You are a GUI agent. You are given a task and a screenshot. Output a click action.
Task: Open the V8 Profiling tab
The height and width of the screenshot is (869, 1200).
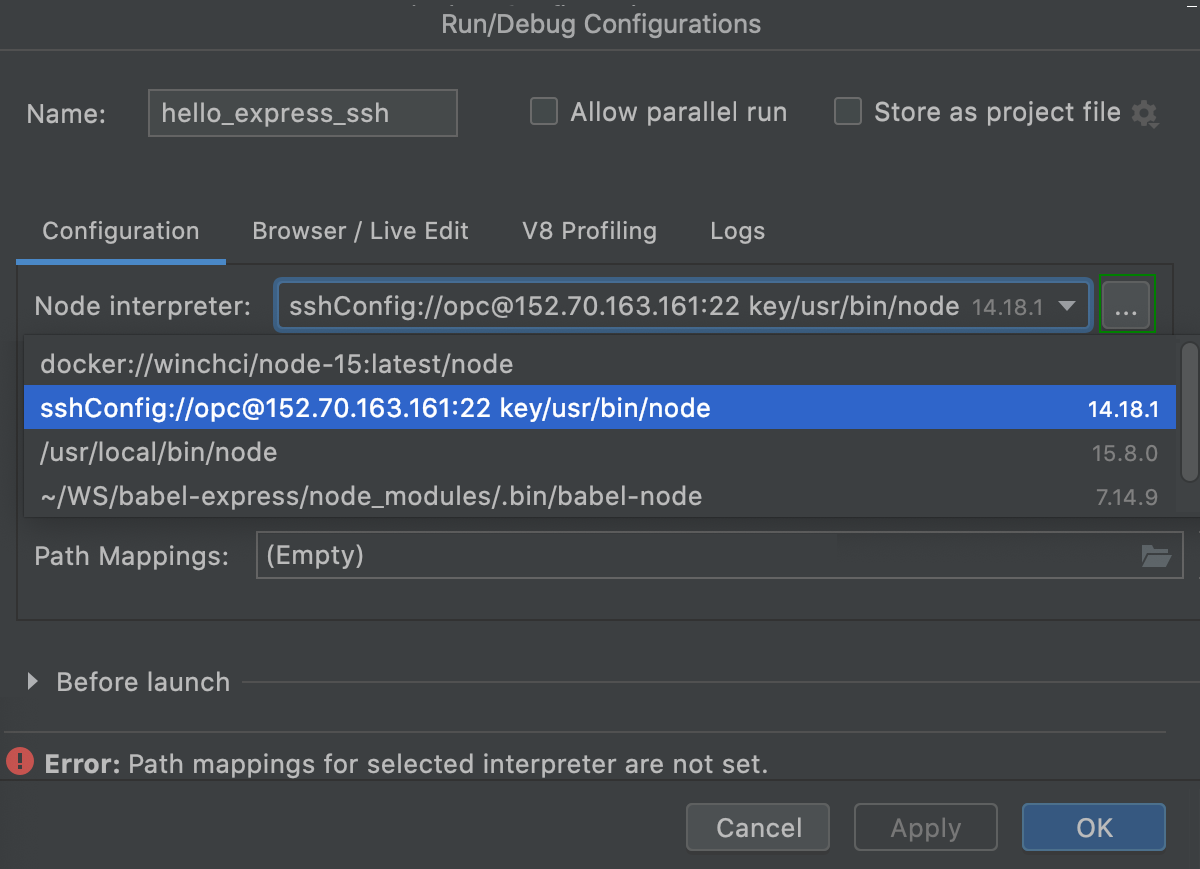(x=589, y=231)
